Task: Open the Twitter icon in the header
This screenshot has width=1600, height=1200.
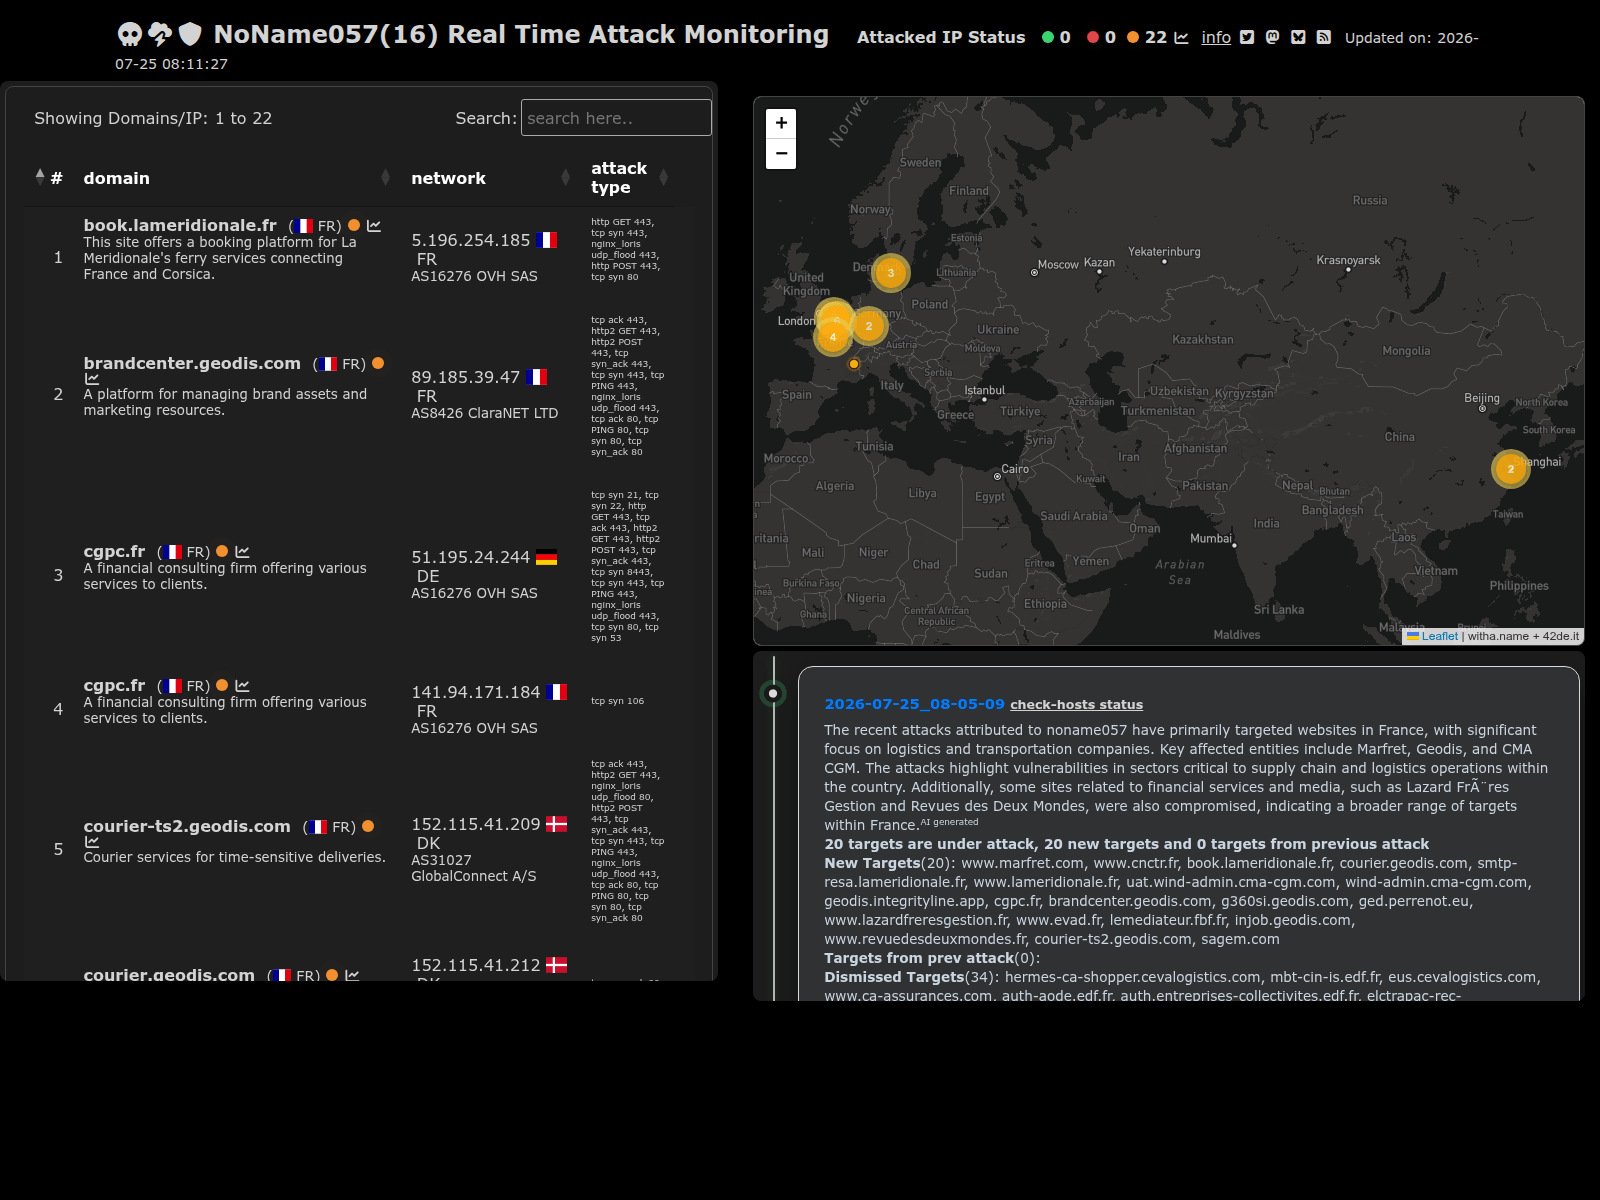Action: pos(1247,37)
